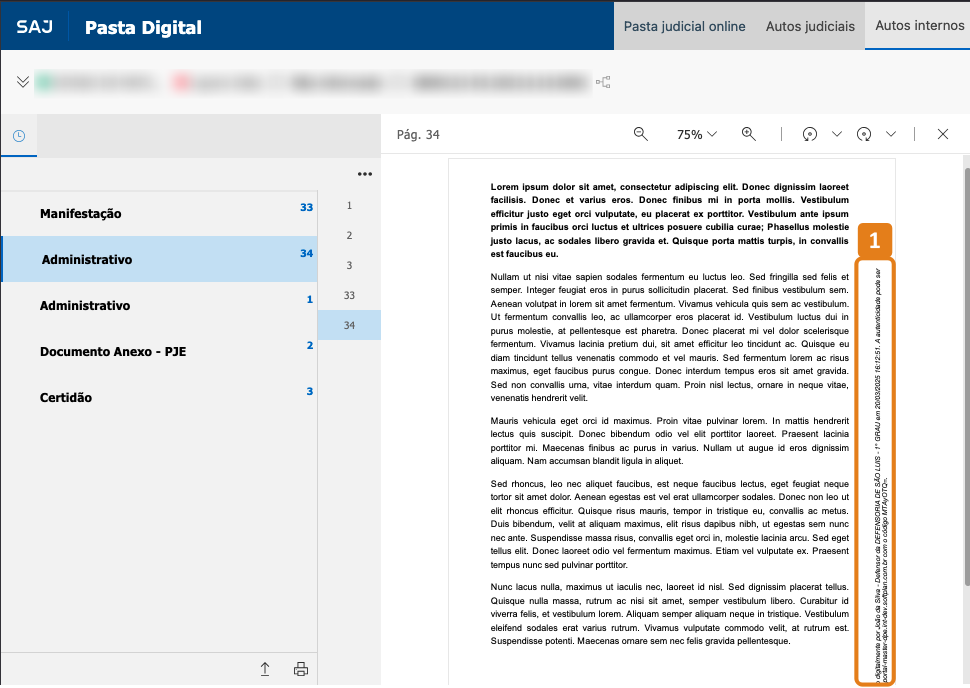Expand the rotate counterclockwise options arrow
This screenshot has height=688, width=970.
pyautogui.click(x=837, y=134)
